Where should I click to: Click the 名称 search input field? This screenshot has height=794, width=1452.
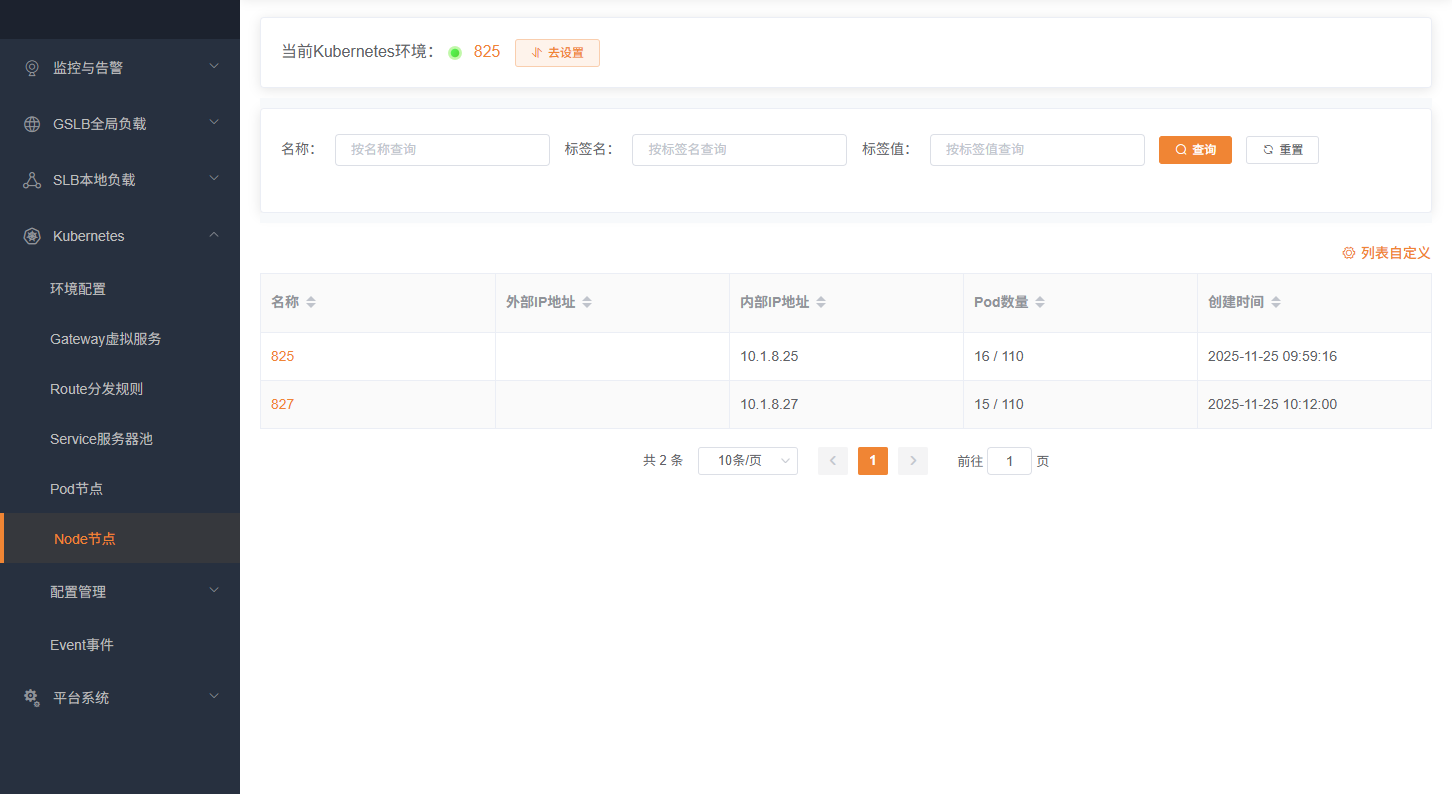click(442, 149)
